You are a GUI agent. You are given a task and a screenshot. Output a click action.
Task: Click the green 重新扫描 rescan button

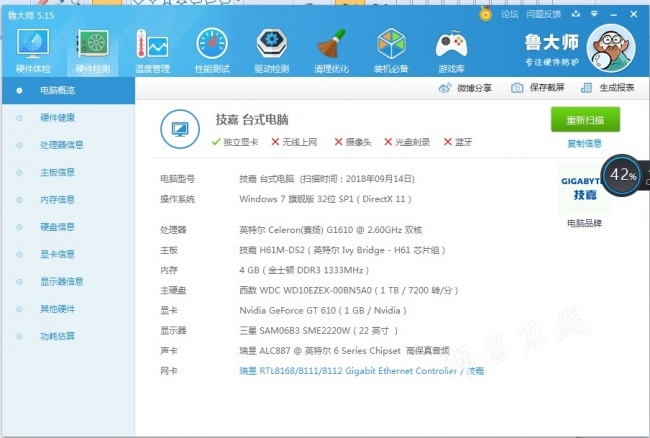pyautogui.click(x=585, y=120)
